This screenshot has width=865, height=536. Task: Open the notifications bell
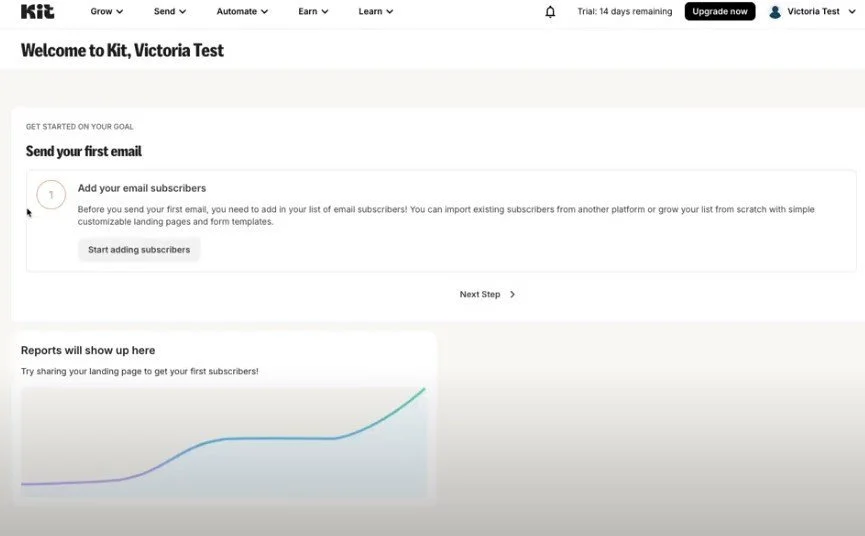coord(550,12)
